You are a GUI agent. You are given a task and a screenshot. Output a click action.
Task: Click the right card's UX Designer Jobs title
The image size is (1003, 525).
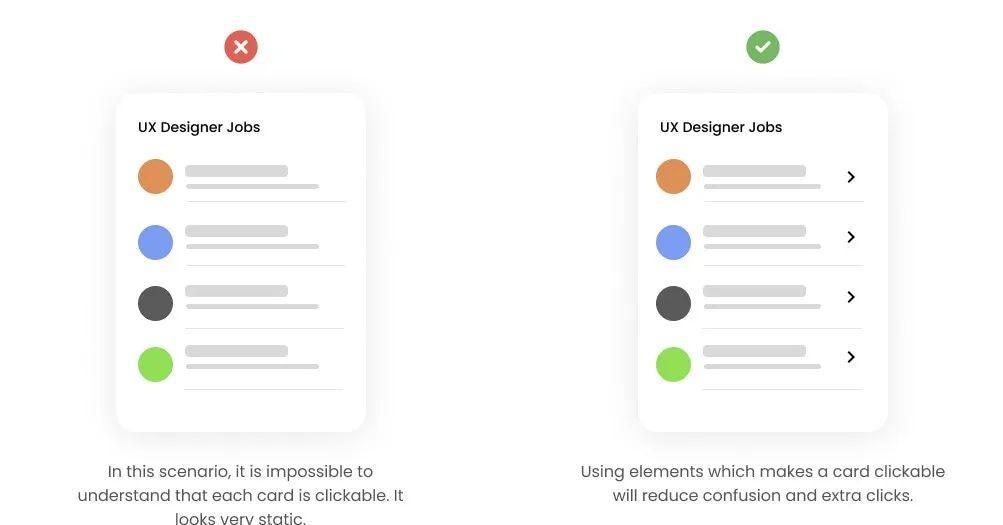[x=721, y=127]
